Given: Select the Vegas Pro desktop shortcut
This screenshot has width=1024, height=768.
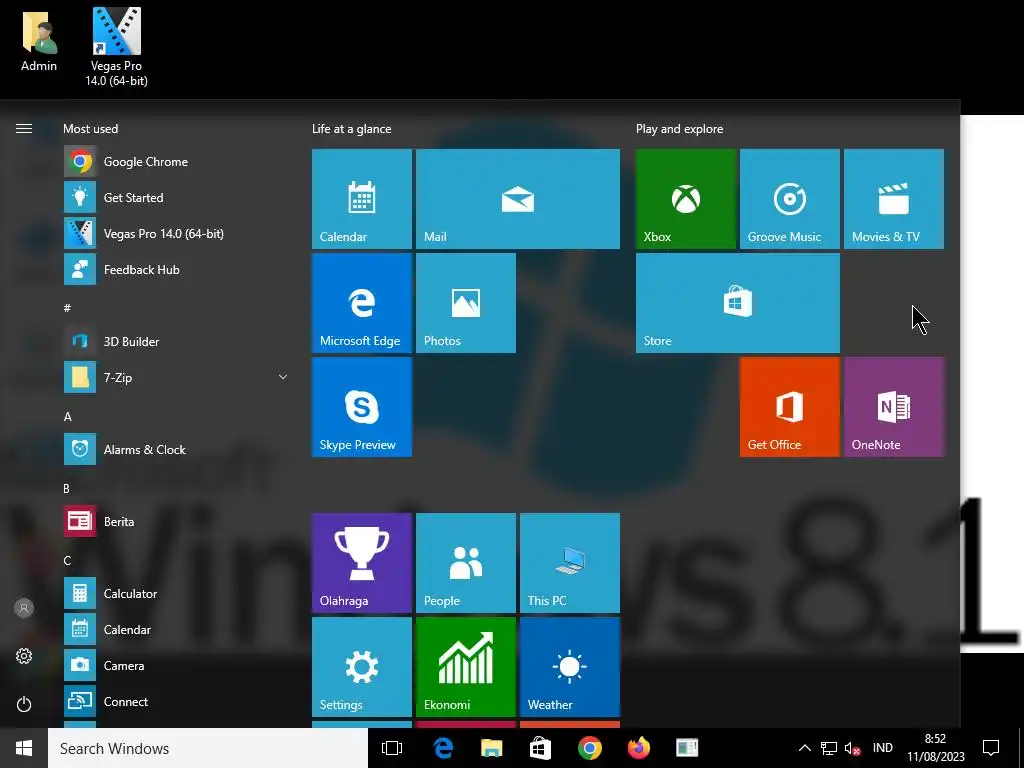Looking at the screenshot, I should click(116, 47).
